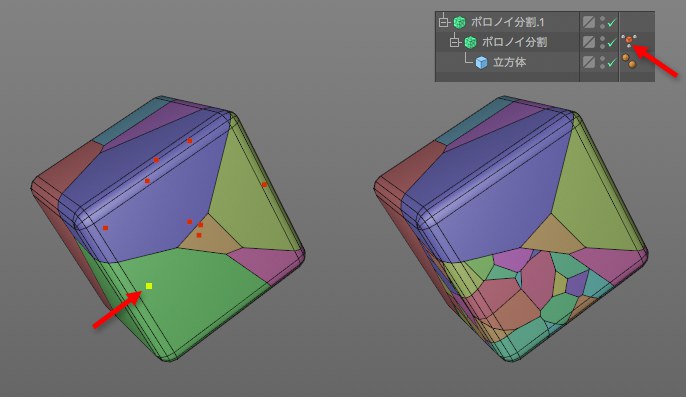The width and height of the screenshot is (686, 397).
Task: Collapse the child ボロノイ分割 hierarchy
Action: pyautogui.click(x=455, y=42)
